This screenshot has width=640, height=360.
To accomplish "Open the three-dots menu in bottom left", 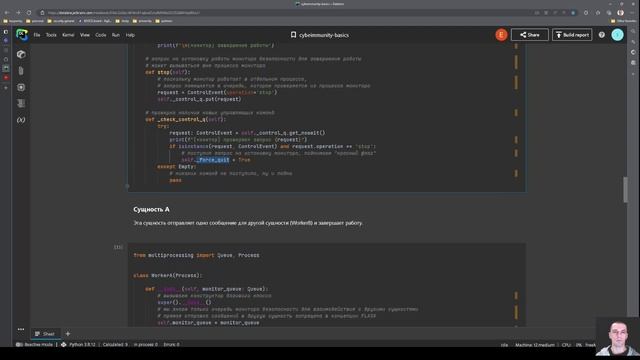I will (x=21, y=329).
